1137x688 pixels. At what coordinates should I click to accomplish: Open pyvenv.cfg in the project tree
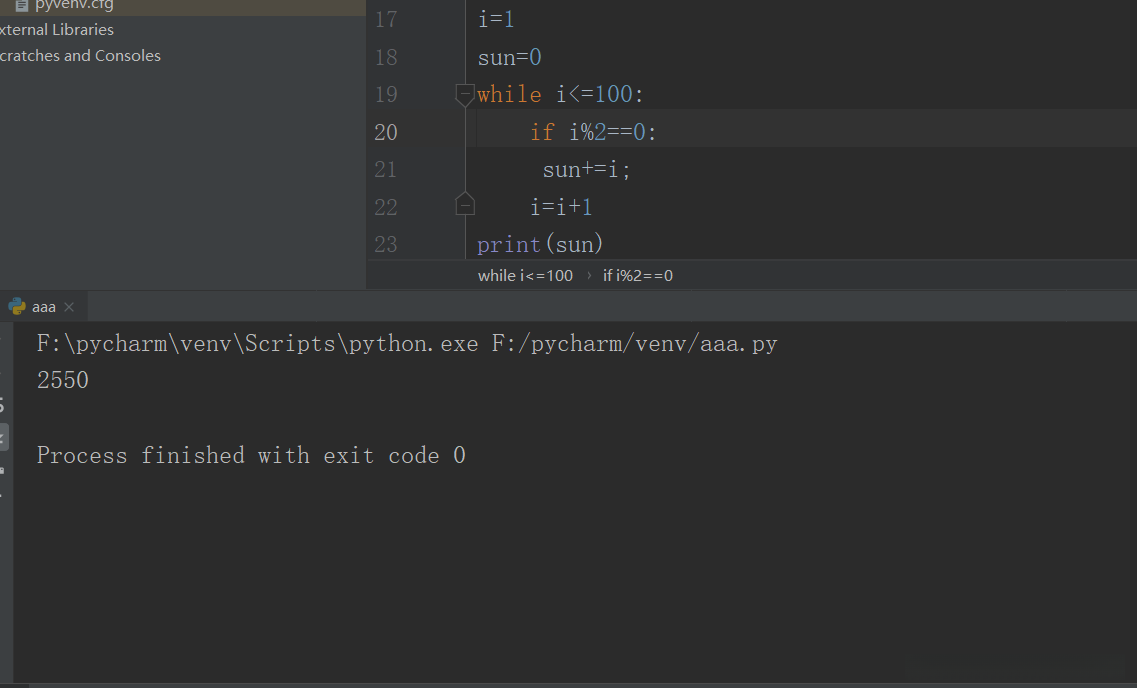coord(74,5)
